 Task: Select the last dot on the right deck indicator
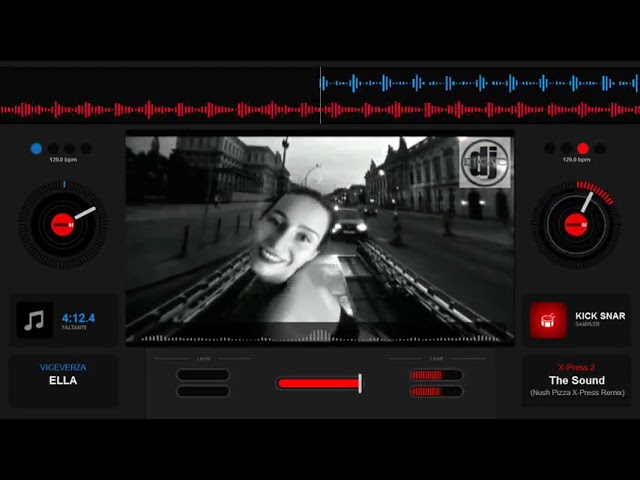click(x=600, y=149)
